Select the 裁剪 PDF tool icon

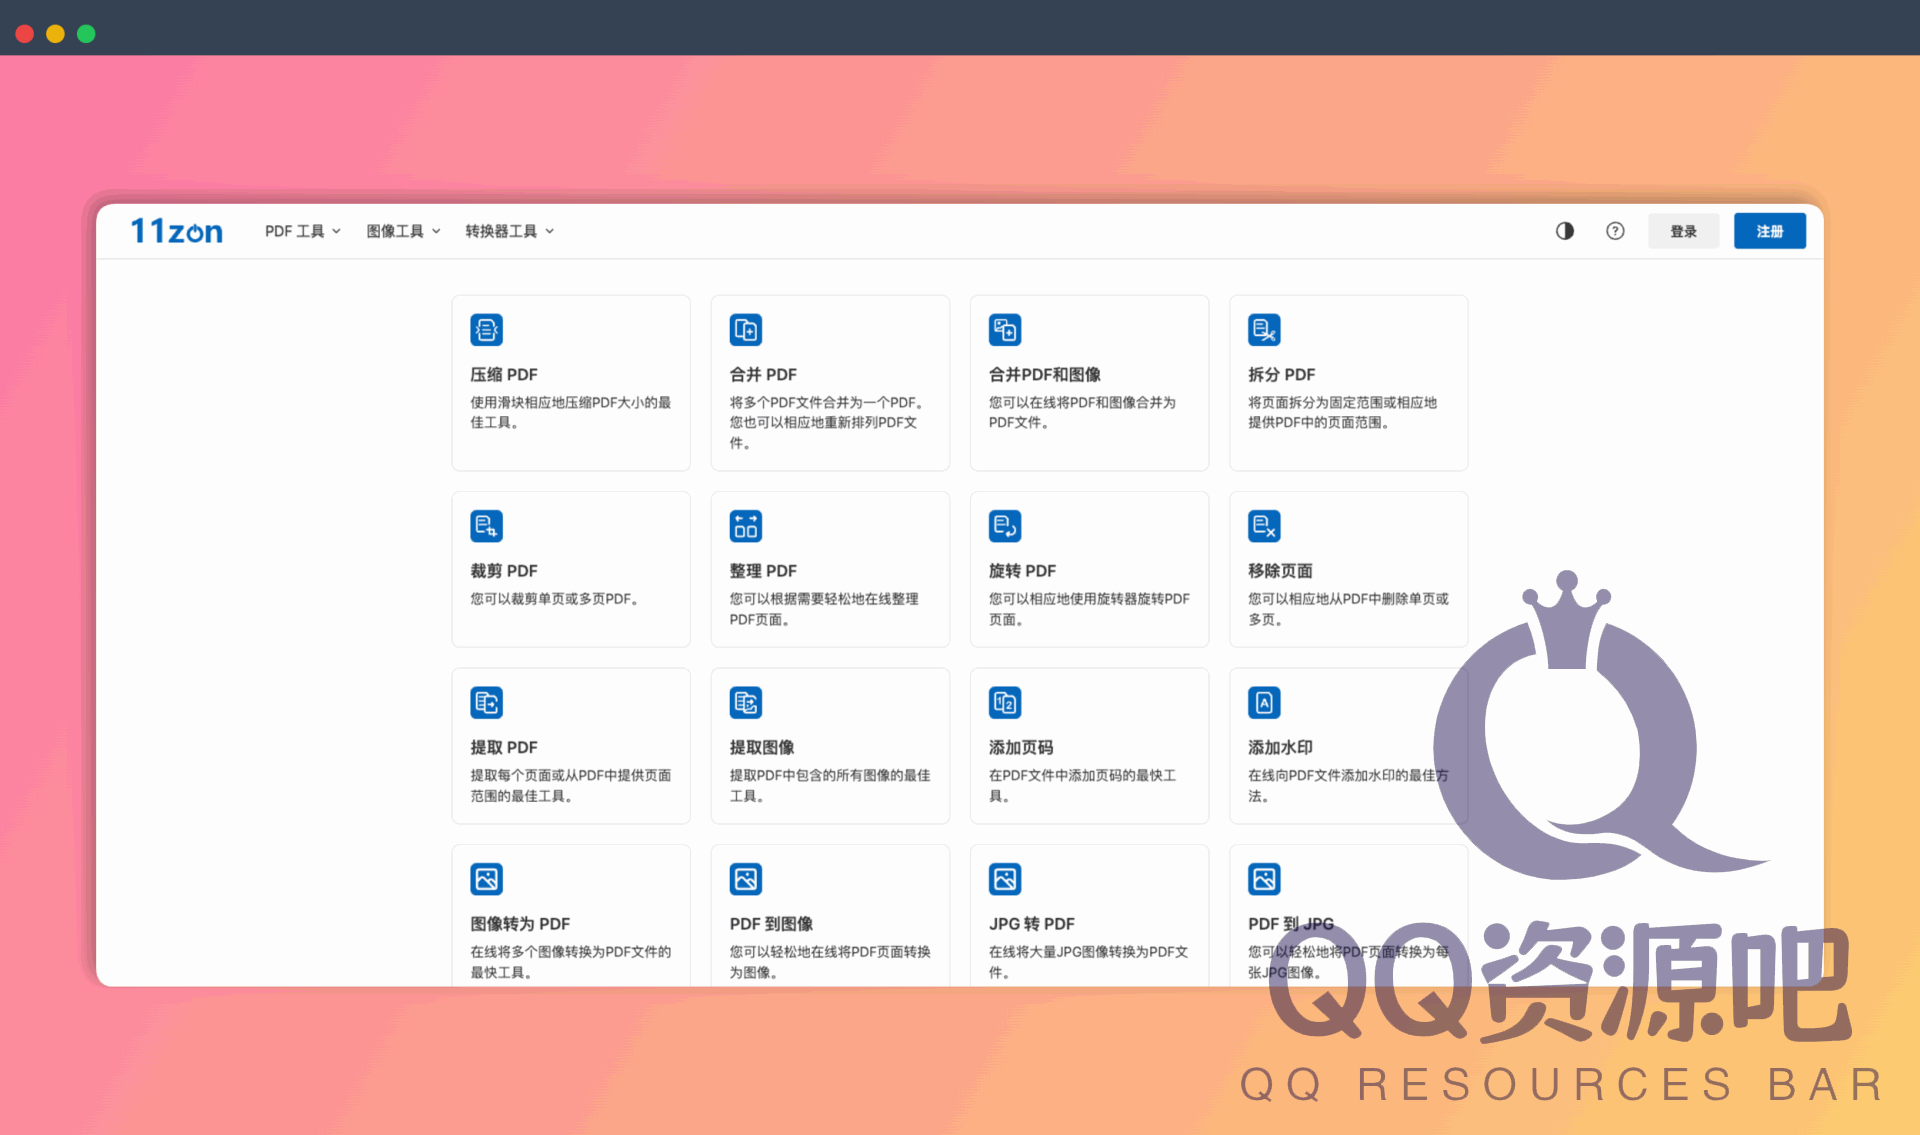[487, 525]
